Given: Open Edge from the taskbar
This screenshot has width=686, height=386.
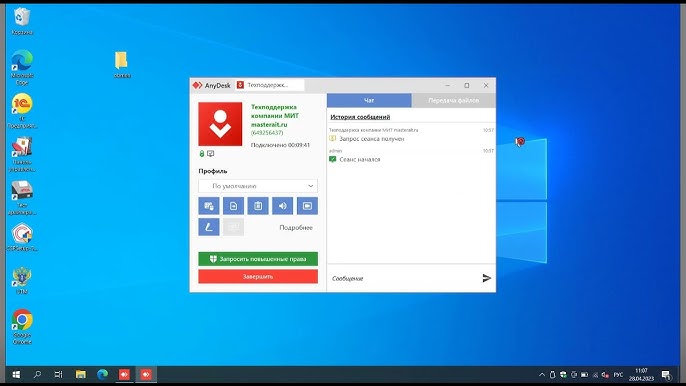Looking at the screenshot, I should pyautogui.click(x=102, y=375).
